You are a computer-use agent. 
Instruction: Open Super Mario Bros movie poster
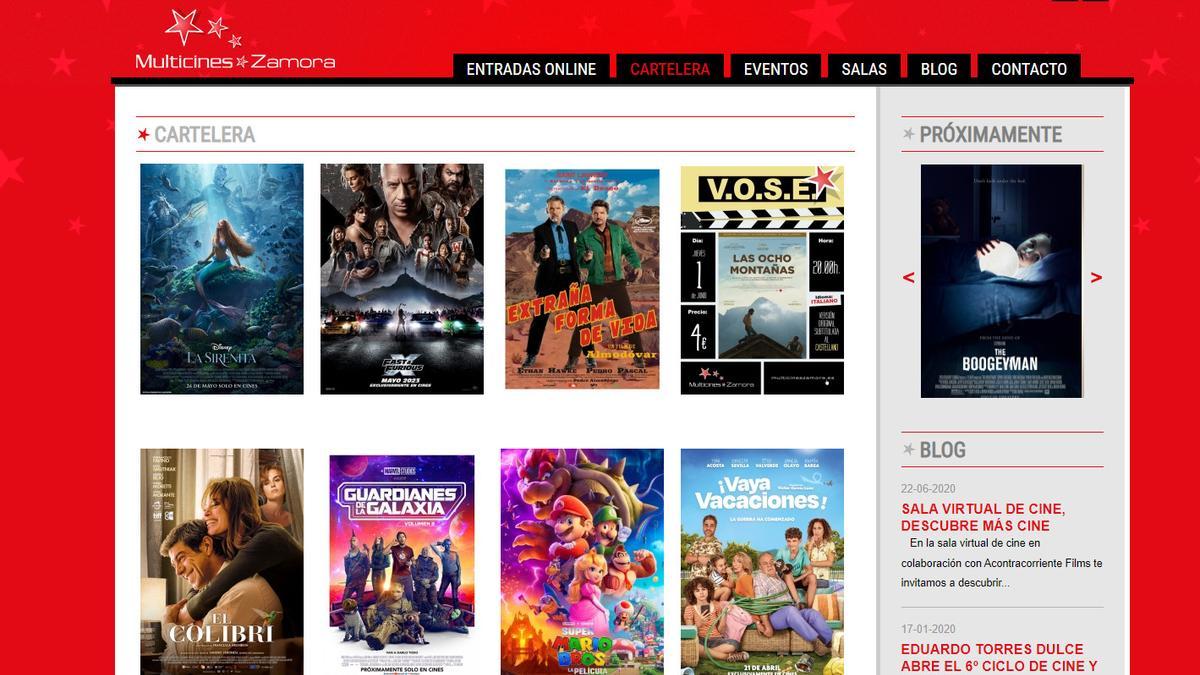click(582, 560)
